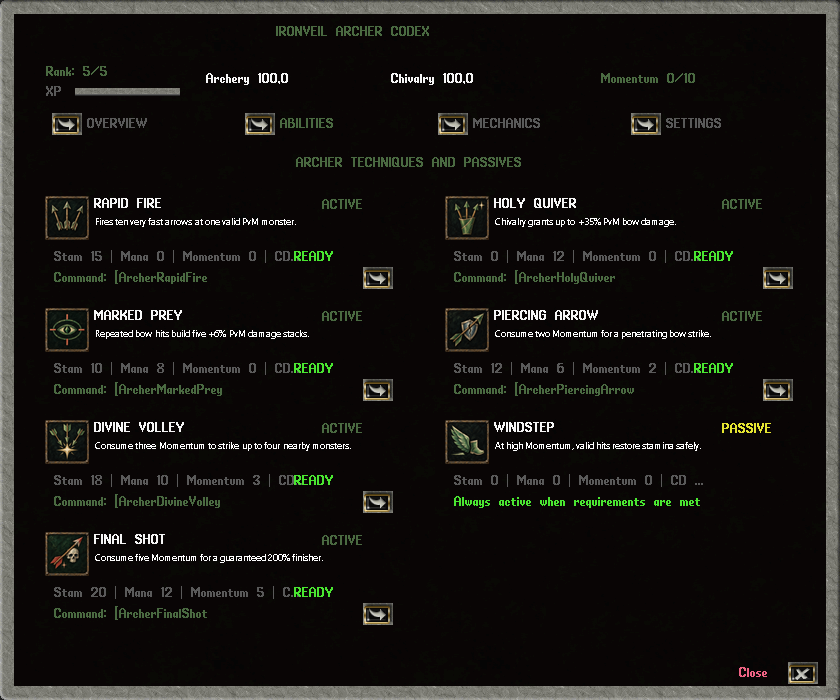Screen dimensions: 840x700
Task: Select the PIERCING ARROW title
Action: click(x=545, y=315)
